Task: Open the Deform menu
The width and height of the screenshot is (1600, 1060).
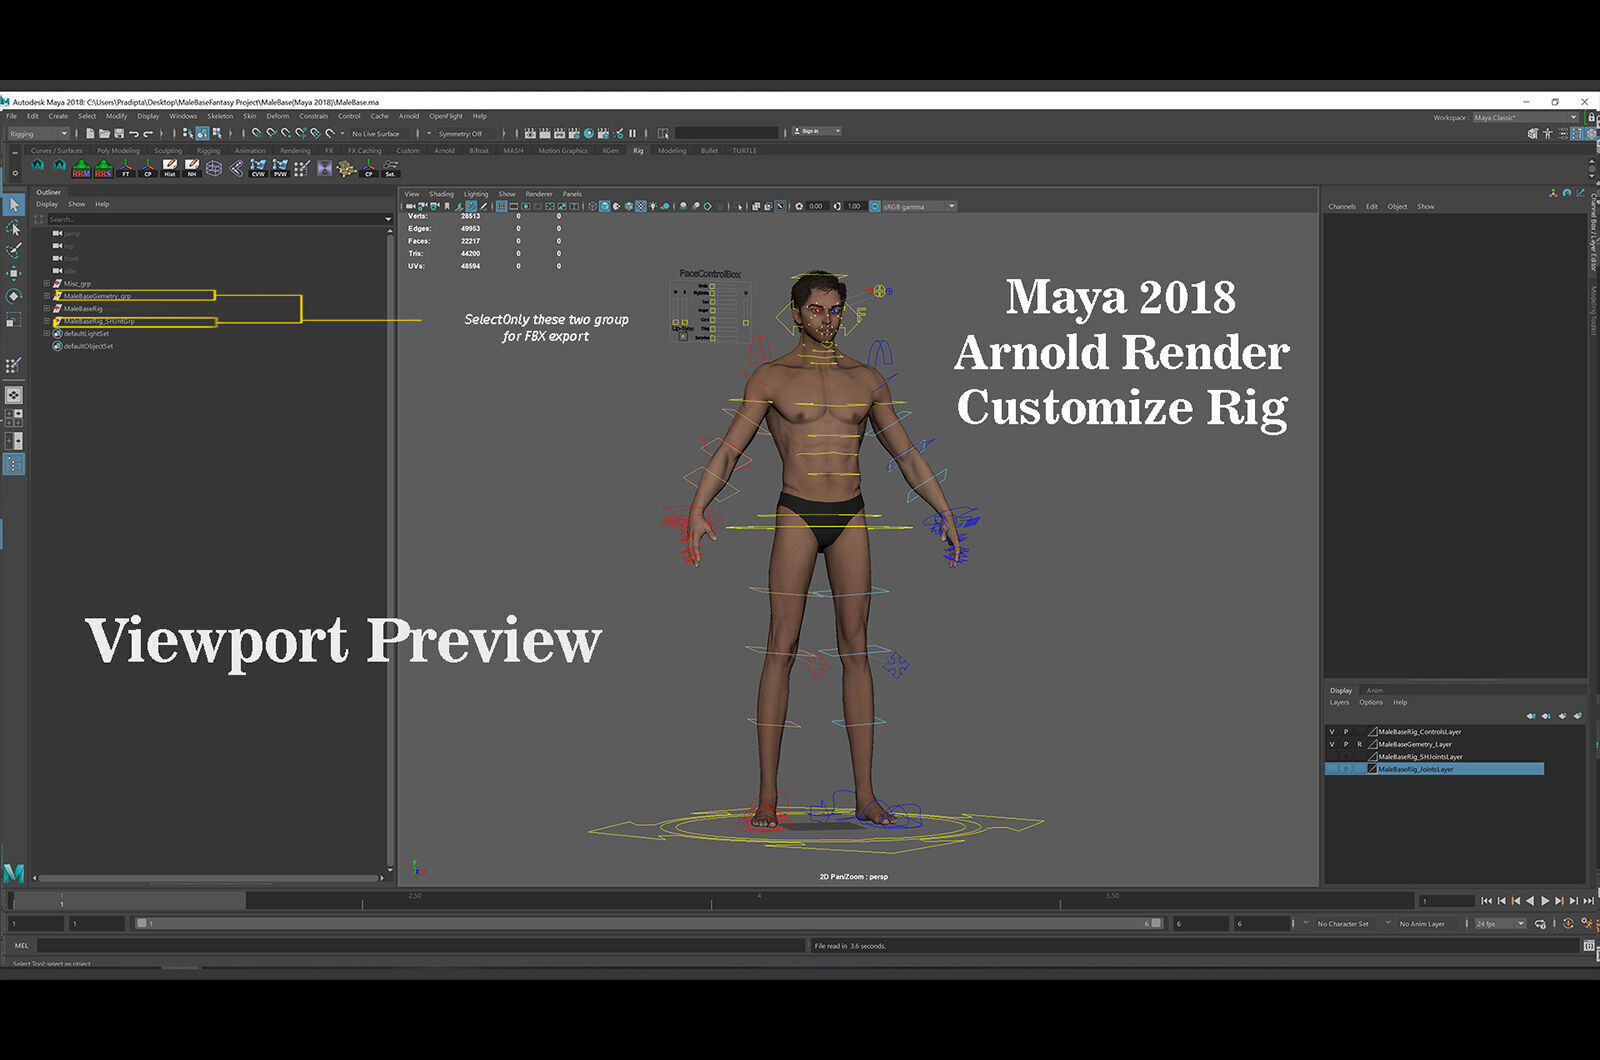Action: pyautogui.click(x=278, y=116)
